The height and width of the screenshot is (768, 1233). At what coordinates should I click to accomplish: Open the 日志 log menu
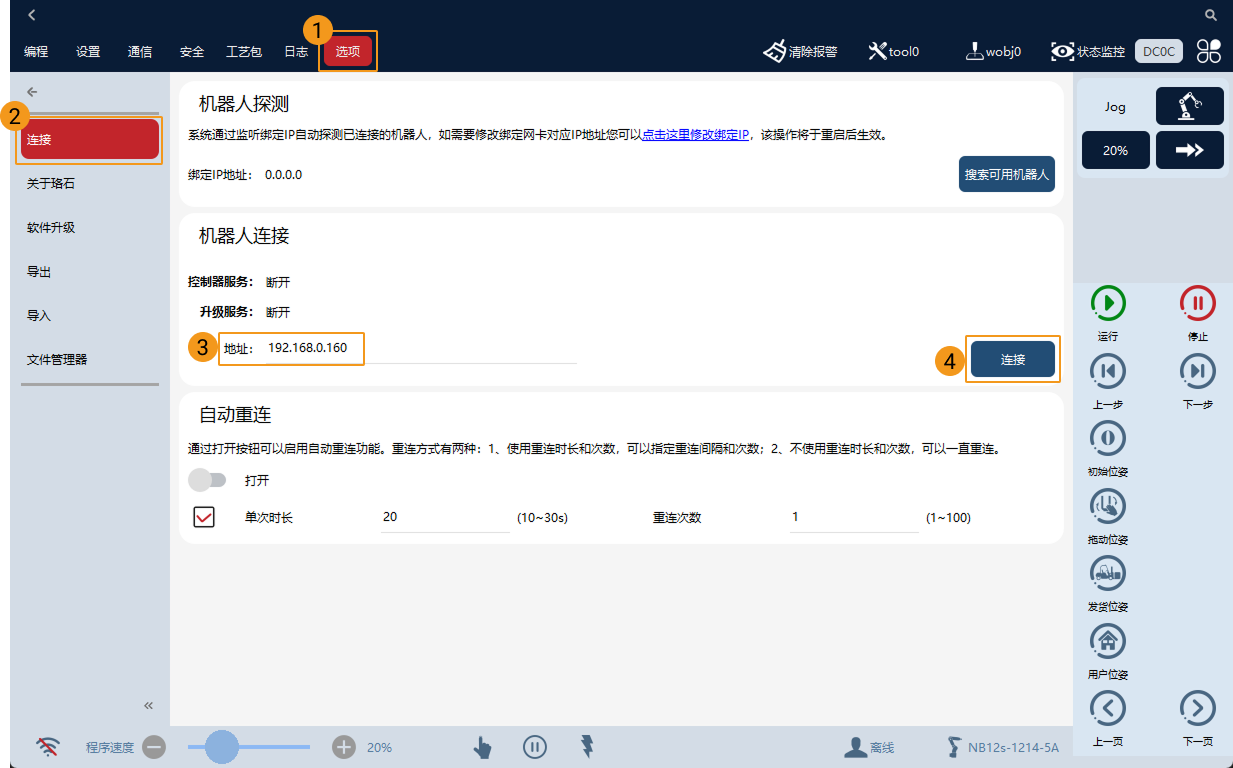tap(296, 52)
